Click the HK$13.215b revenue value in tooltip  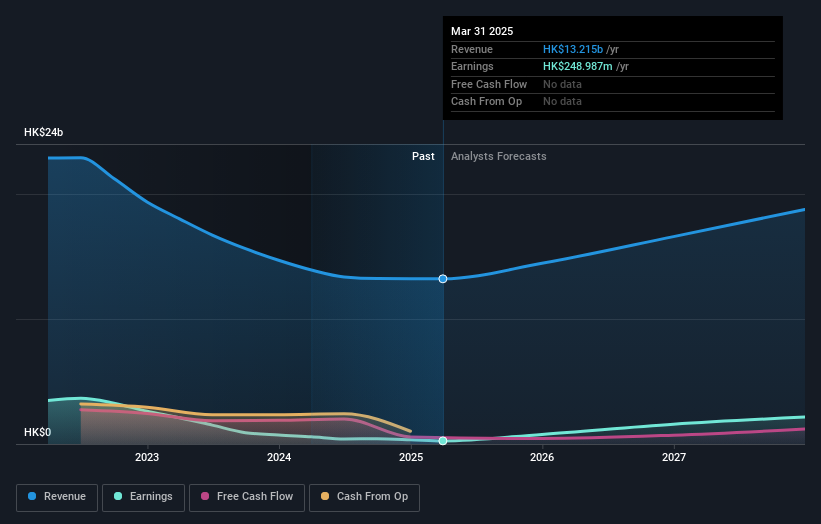573,49
